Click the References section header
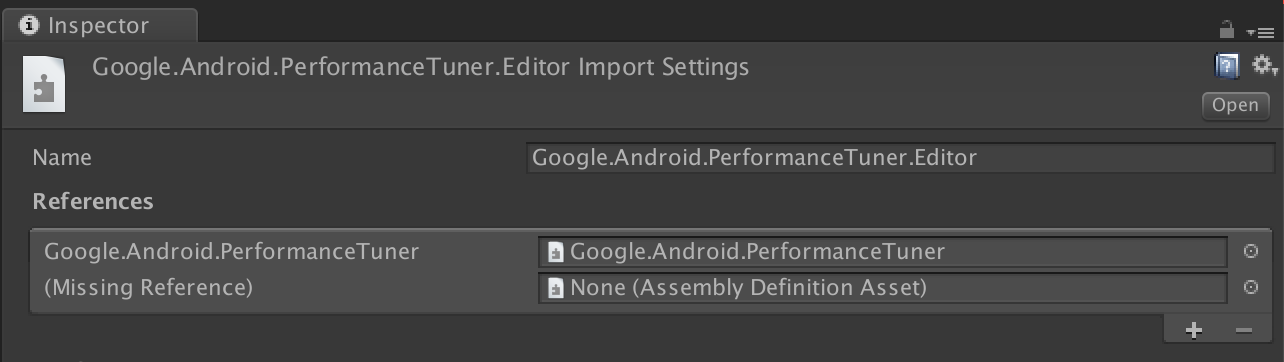 [93, 201]
